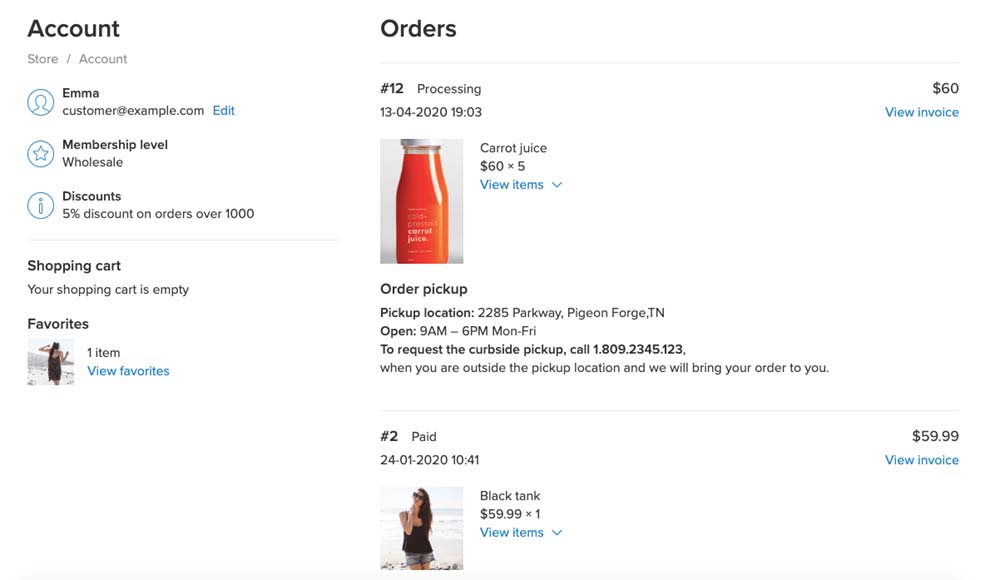
Task: Click the Carrot juice product name
Action: click(x=513, y=148)
